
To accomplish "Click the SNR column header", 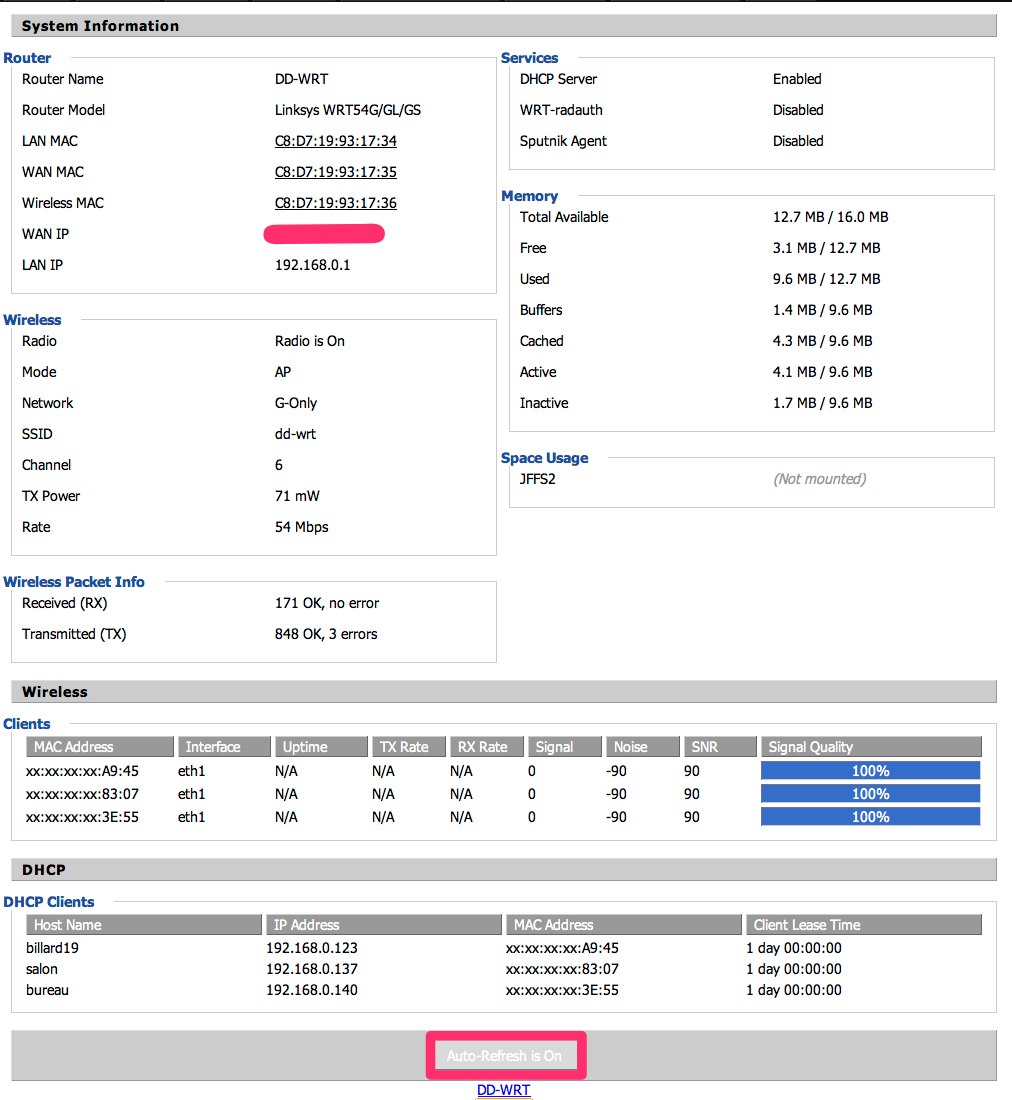I will click(x=720, y=746).
